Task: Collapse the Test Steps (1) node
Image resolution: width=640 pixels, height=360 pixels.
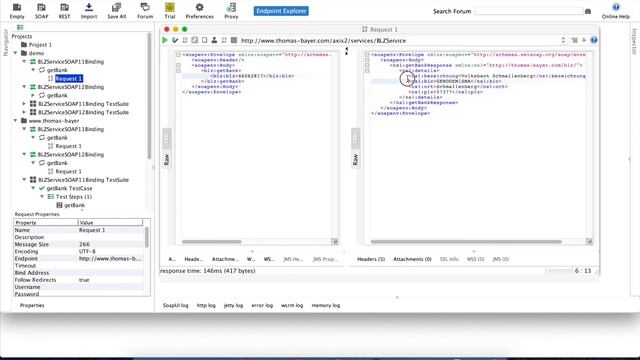Action: point(42,197)
